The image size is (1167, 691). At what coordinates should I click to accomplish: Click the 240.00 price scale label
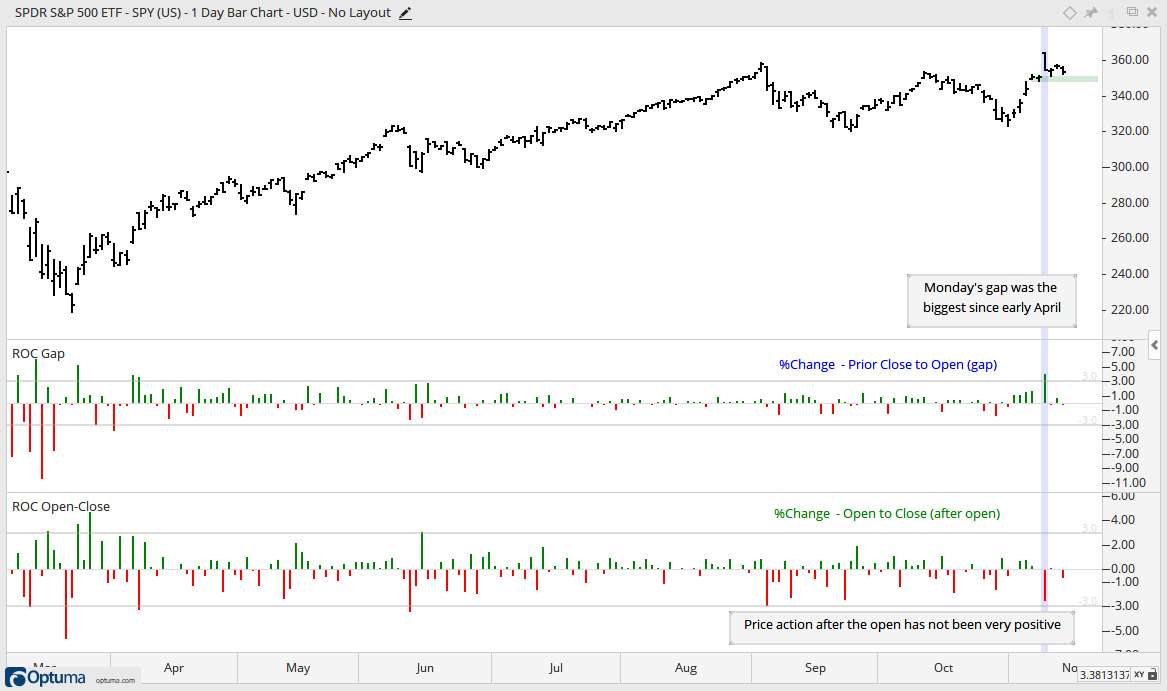1129,273
